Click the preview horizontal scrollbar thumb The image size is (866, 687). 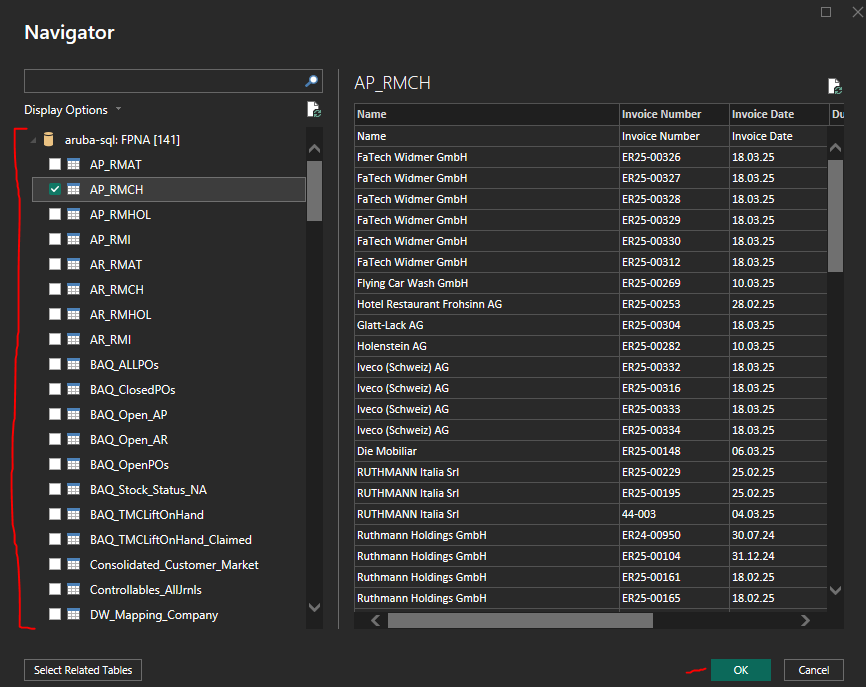520,621
